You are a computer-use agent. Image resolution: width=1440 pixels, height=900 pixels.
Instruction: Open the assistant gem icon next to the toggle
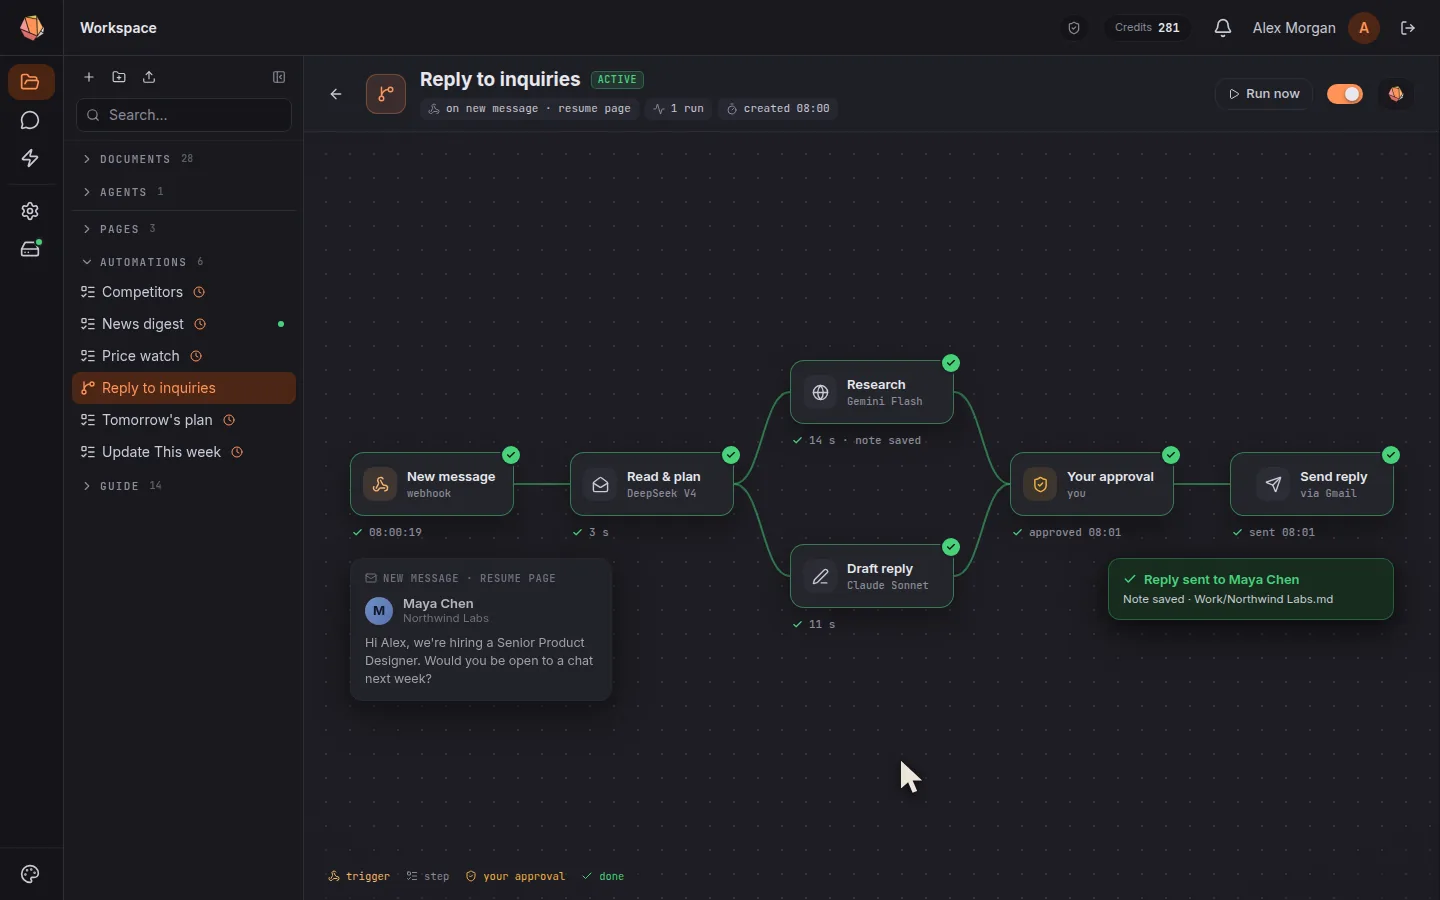pyautogui.click(x=1398, y=94)
